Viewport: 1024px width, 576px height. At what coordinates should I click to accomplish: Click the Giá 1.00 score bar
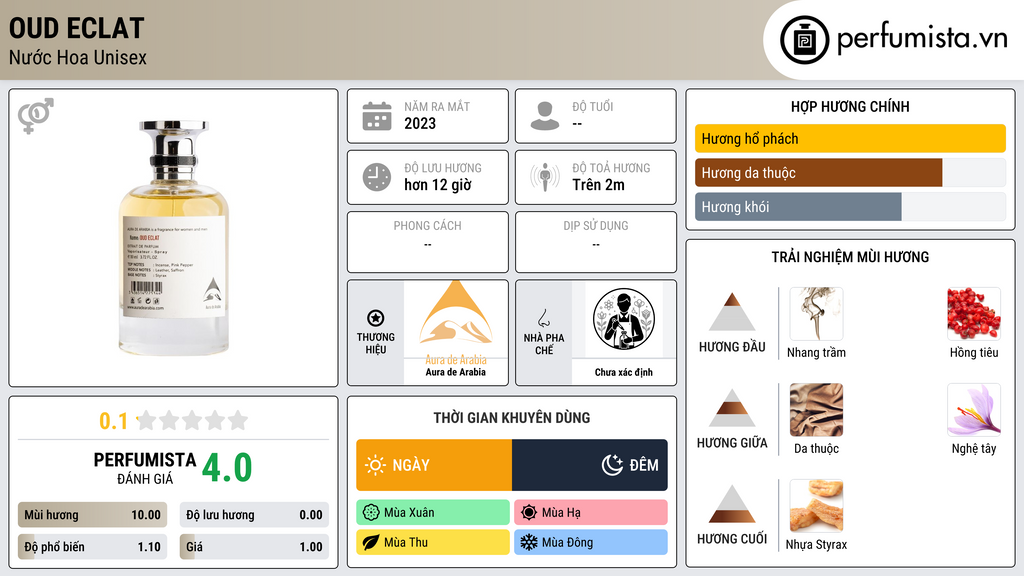254,547
